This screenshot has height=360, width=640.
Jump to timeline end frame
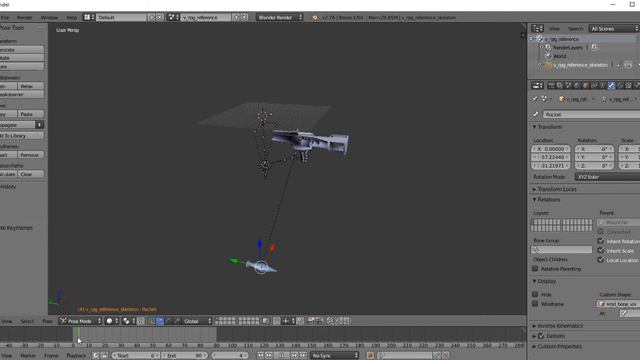pyautogui.click(x=302, y=356)
